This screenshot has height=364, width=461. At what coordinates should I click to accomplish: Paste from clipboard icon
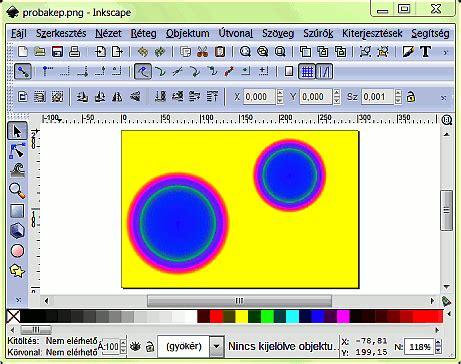click(x=220, y=52)
